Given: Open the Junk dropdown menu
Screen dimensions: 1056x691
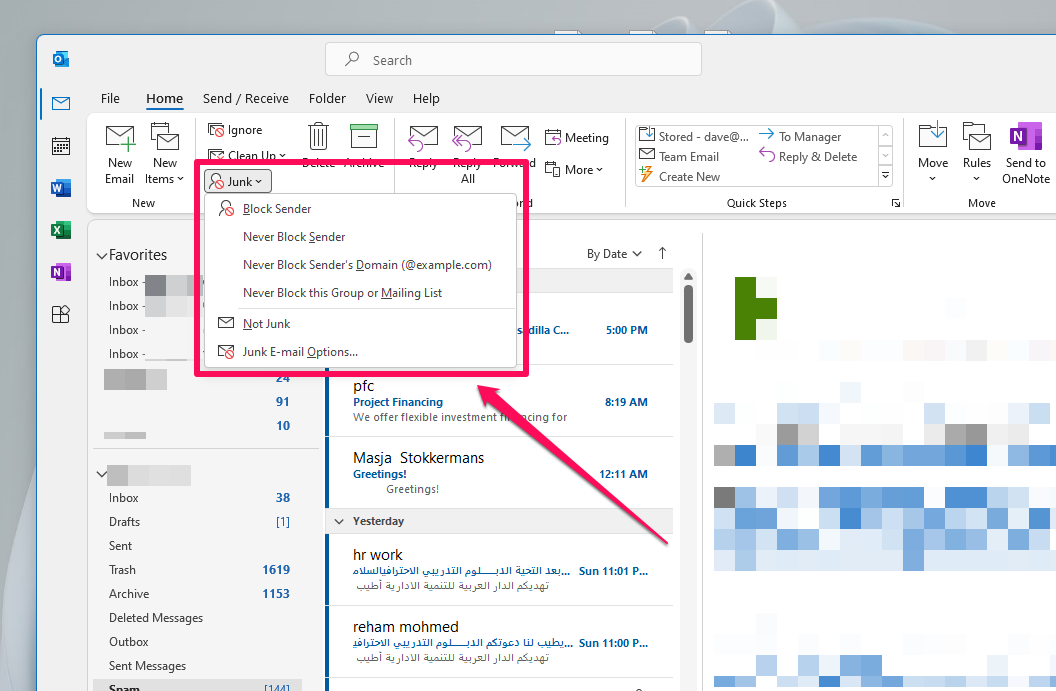Looking at the screenshot, I should click(237, 181).
